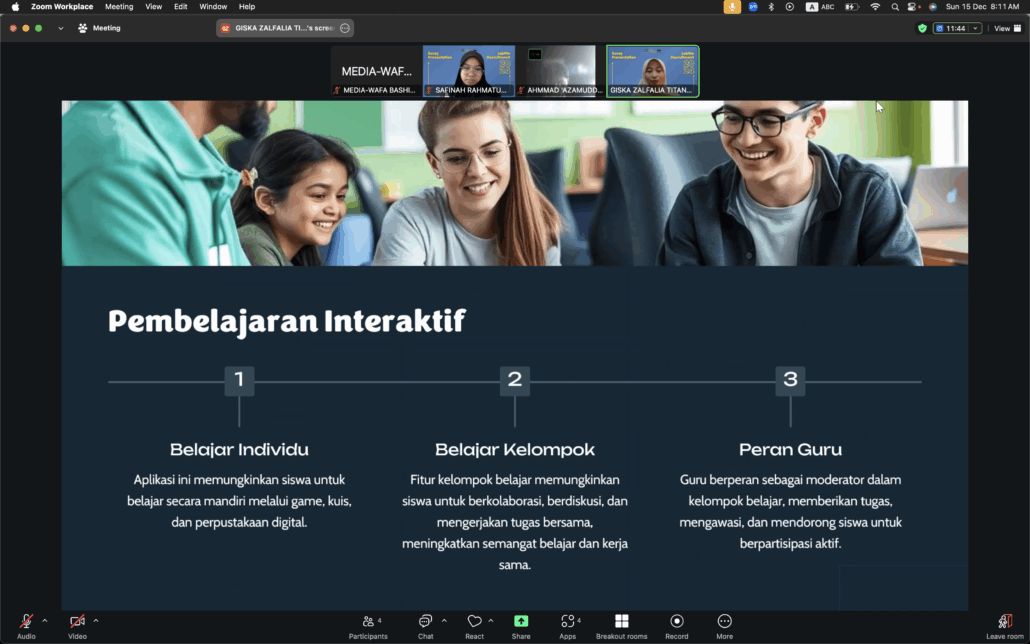
Task: Click the Meeting info paw icon
Action: coord(83,28)
